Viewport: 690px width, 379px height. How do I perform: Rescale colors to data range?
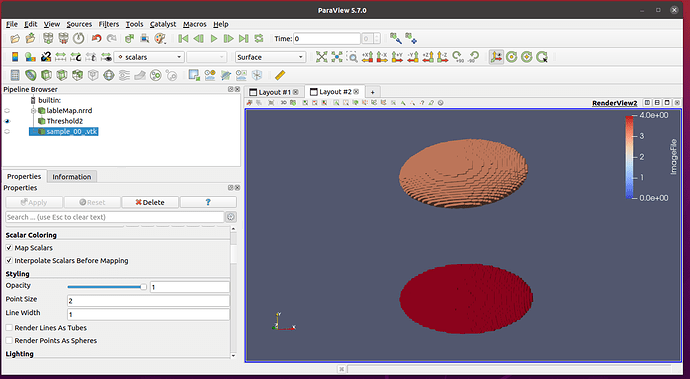(60, 57)
